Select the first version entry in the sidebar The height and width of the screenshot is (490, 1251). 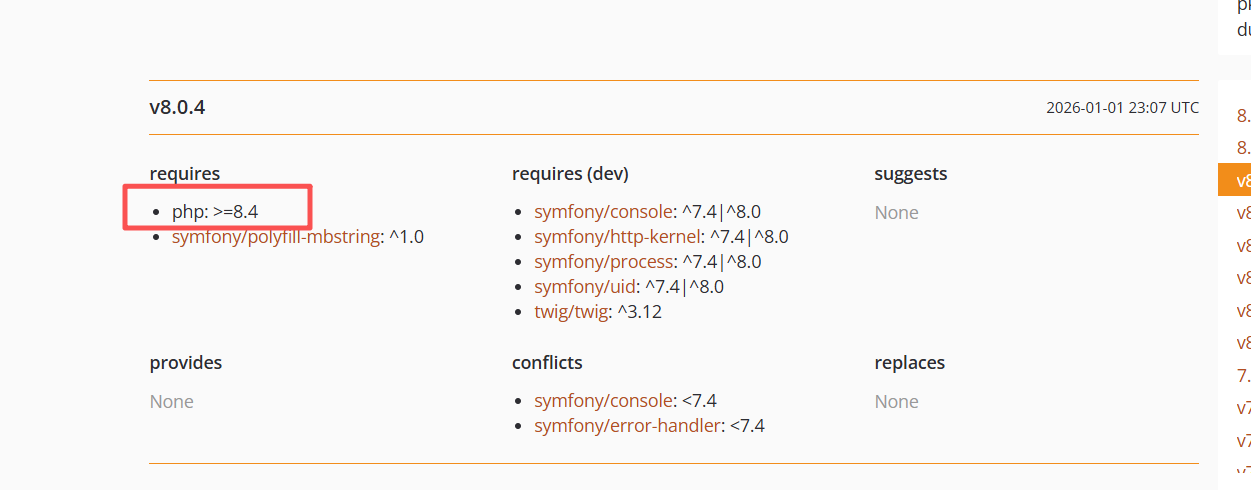tap(1243, 115)
